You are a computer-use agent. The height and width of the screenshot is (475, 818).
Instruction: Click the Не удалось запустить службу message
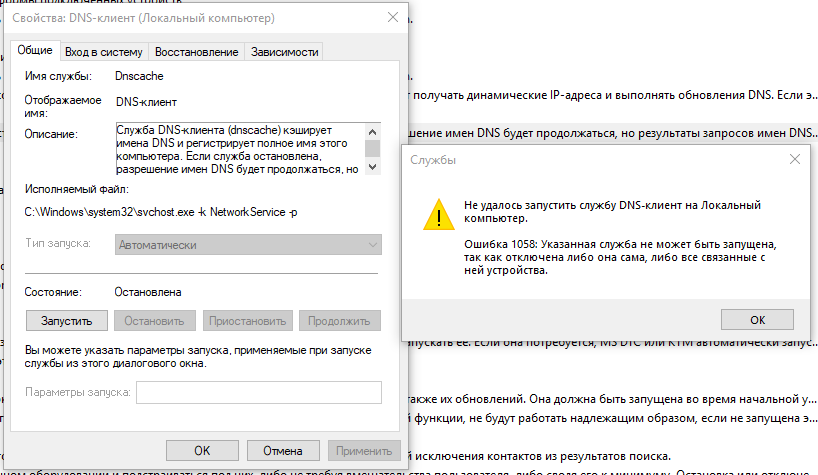612,212
